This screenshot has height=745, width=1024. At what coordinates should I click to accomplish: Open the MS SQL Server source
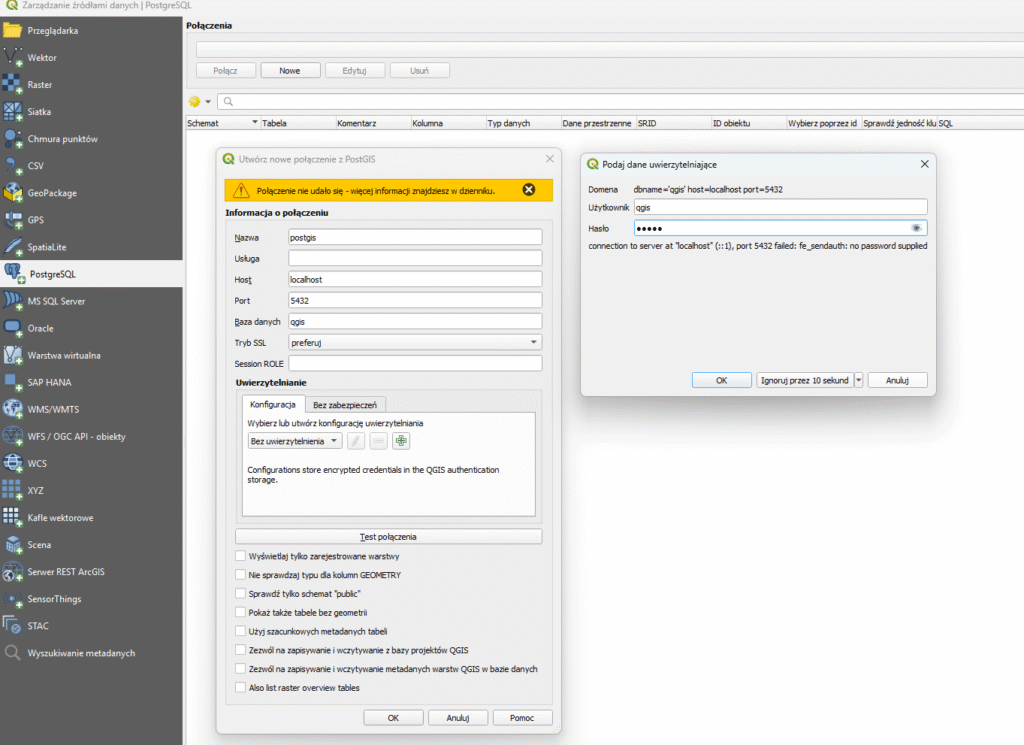pyautogui.click(x=56, y=301)
